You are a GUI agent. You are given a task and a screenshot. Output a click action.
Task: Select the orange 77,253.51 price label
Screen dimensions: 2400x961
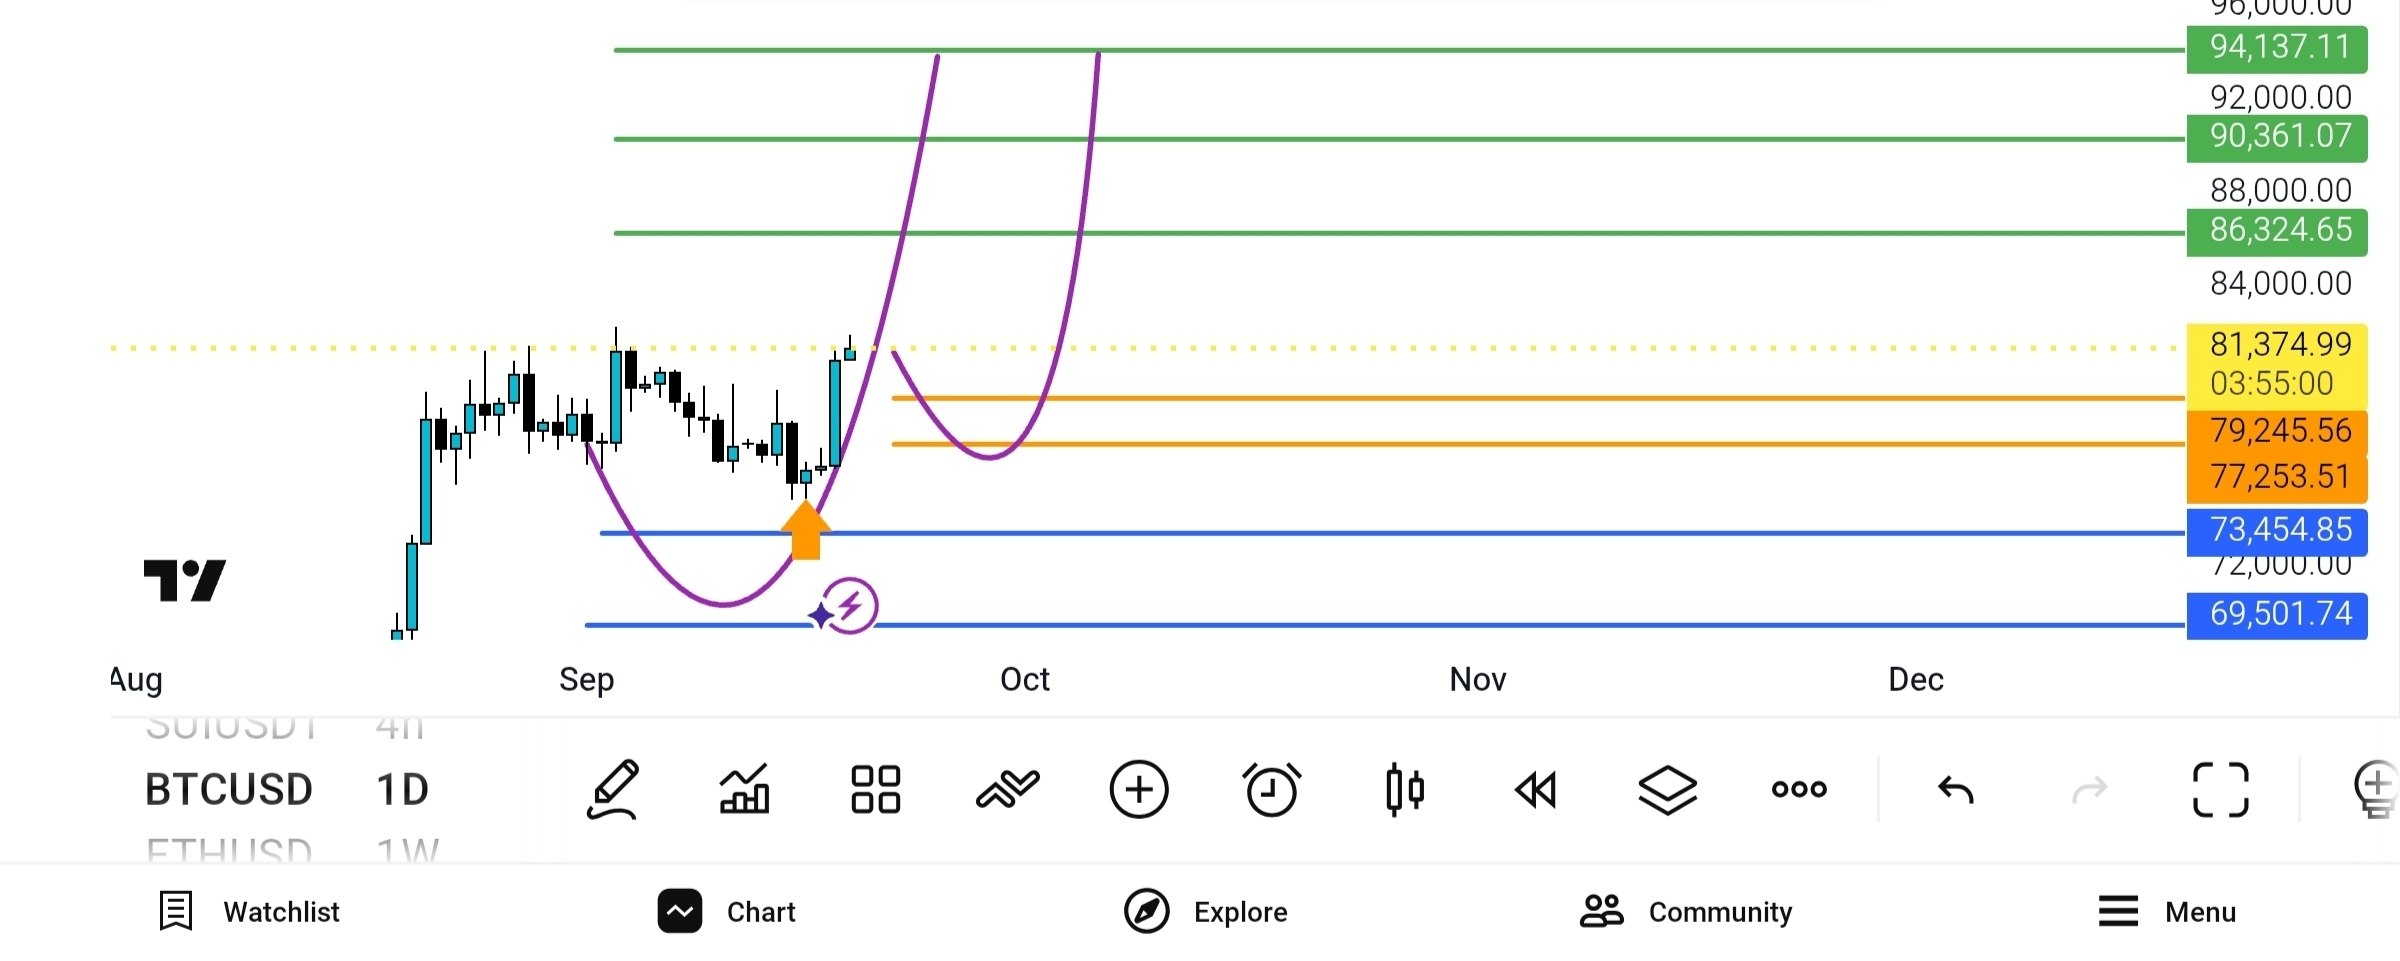click(2277, 478)
